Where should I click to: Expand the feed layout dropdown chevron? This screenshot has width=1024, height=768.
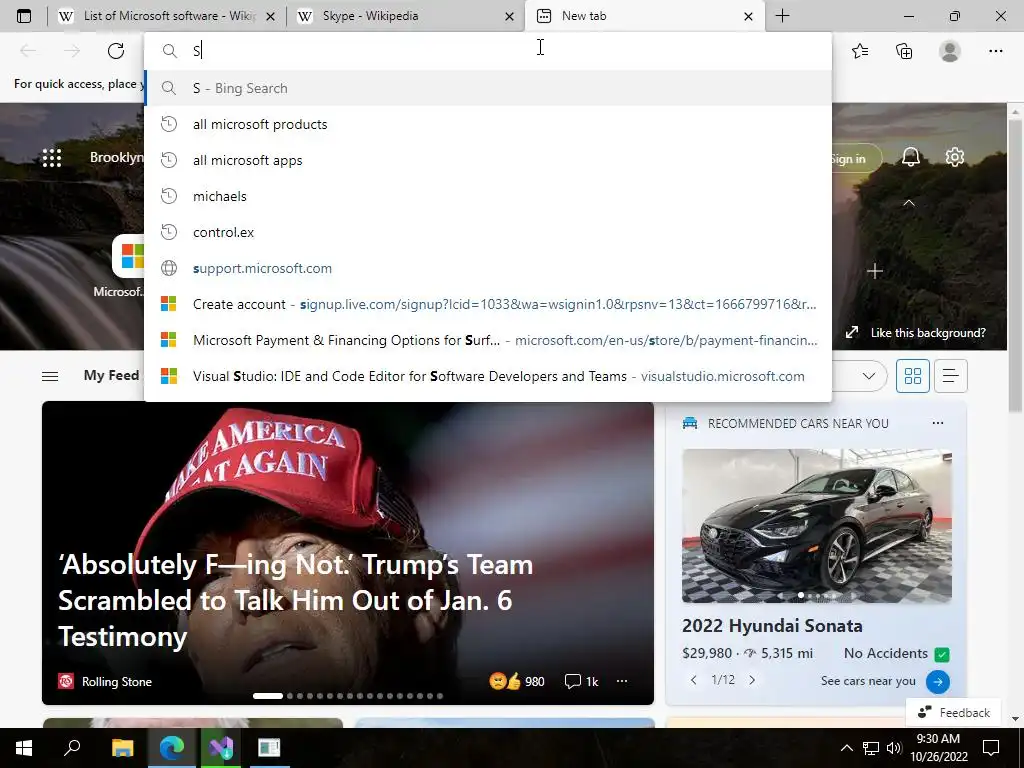pos(869,376)
